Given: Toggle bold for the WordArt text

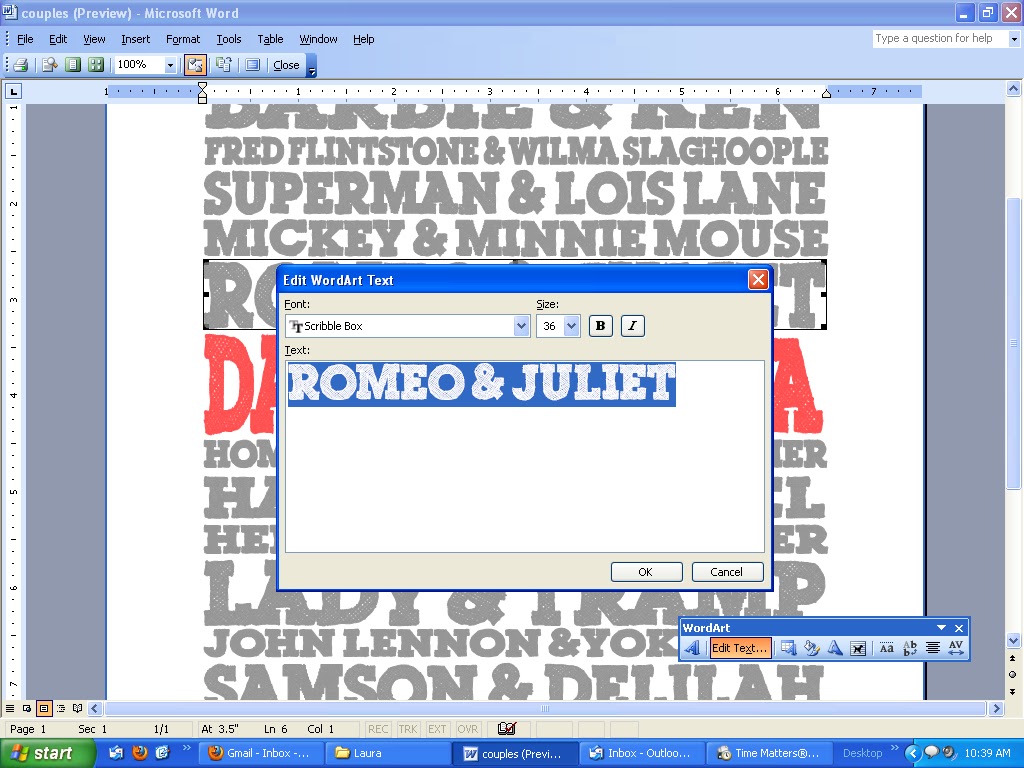Looking at the screenshot, I should click(x=600, y=326).
